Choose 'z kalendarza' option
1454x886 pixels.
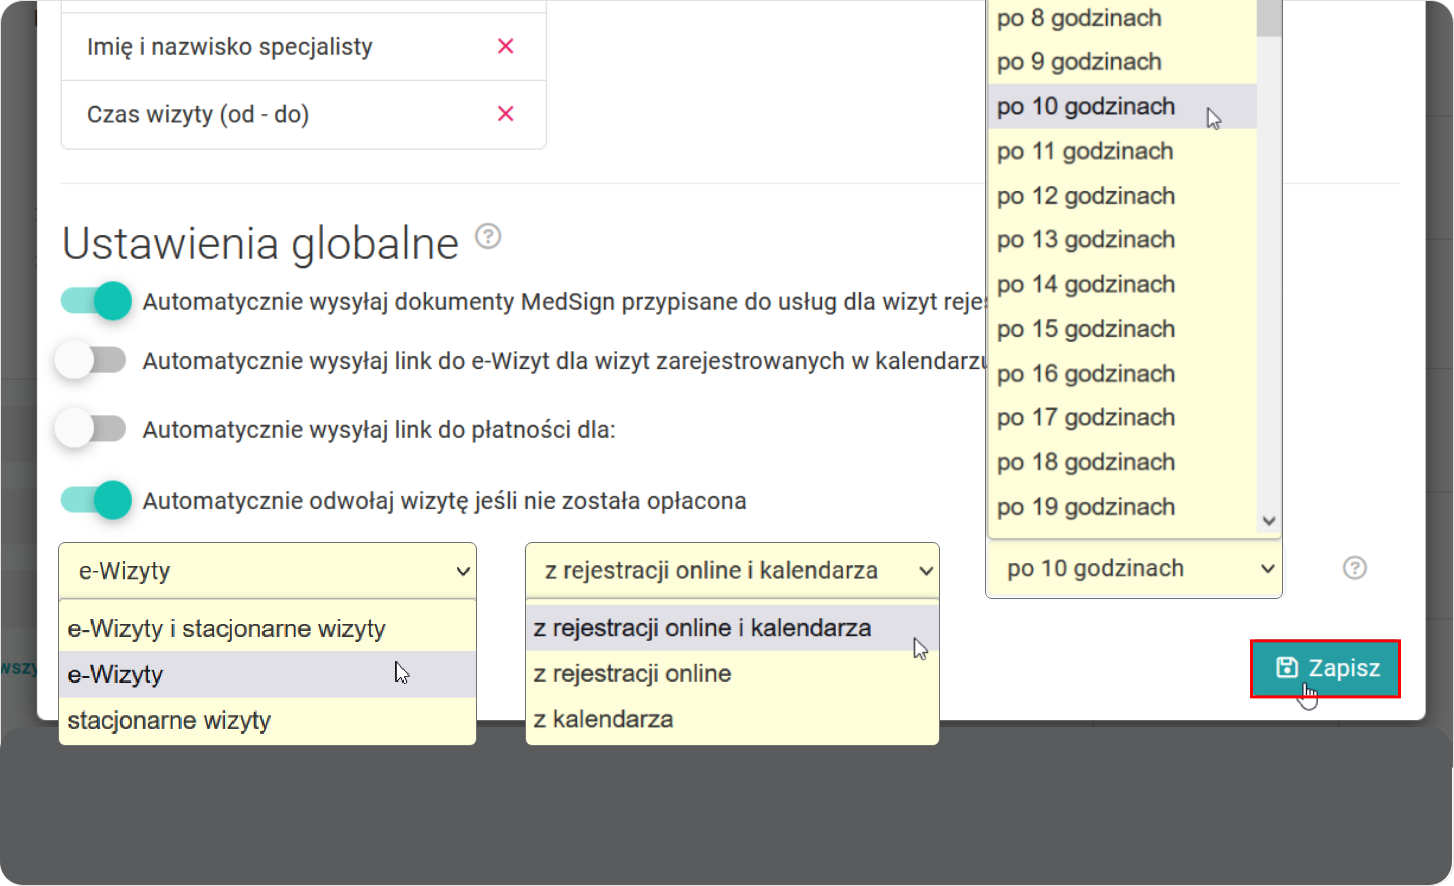pyautogui.click(x=732, y=720)
